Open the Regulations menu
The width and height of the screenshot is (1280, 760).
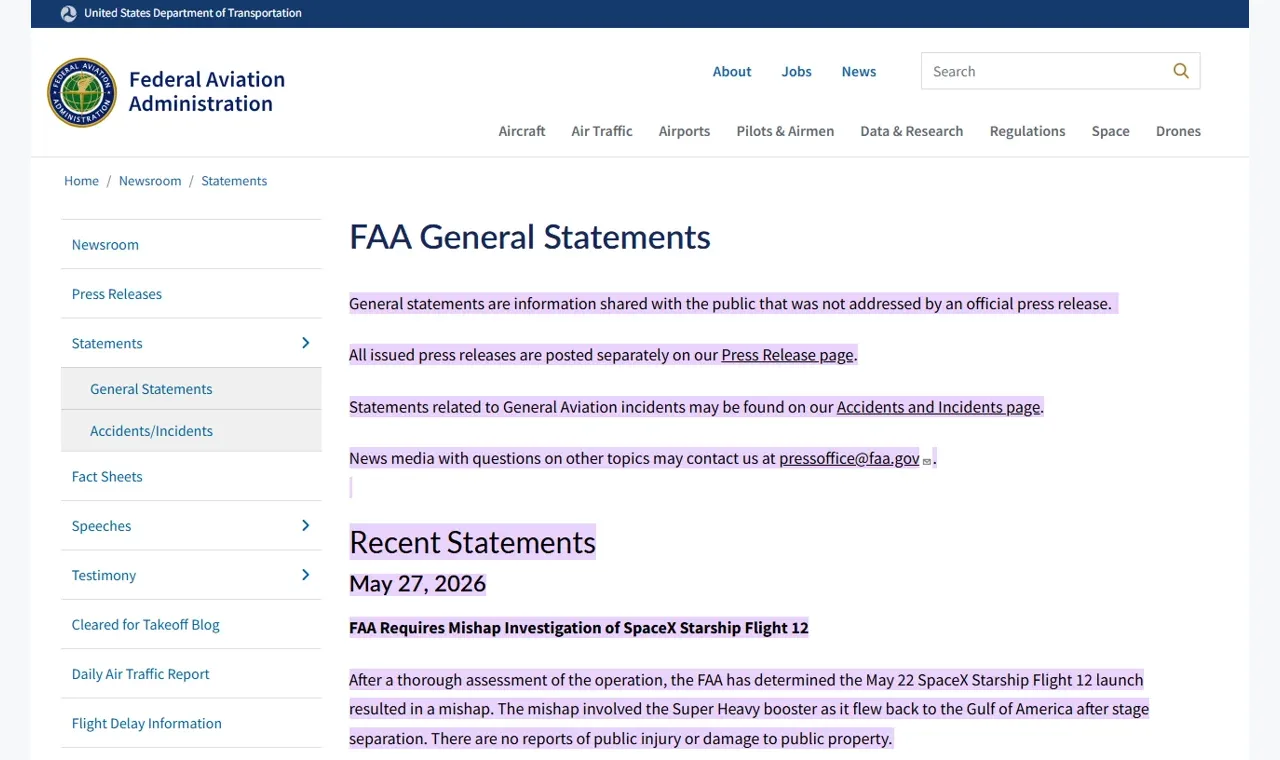click(1027, 131)
